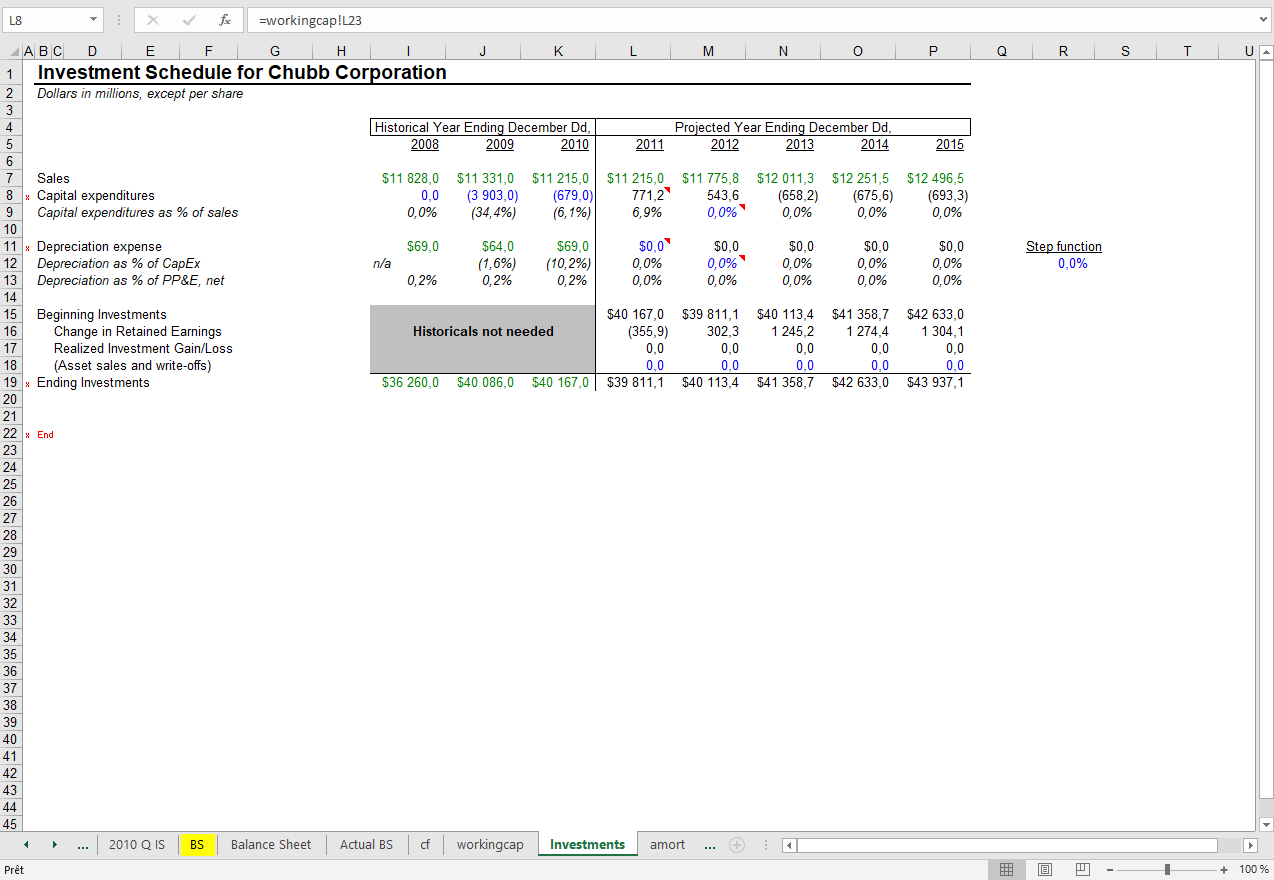
Task: Select the 2015 Ending Investments value $43 937,1
Action: pos(933,382)
